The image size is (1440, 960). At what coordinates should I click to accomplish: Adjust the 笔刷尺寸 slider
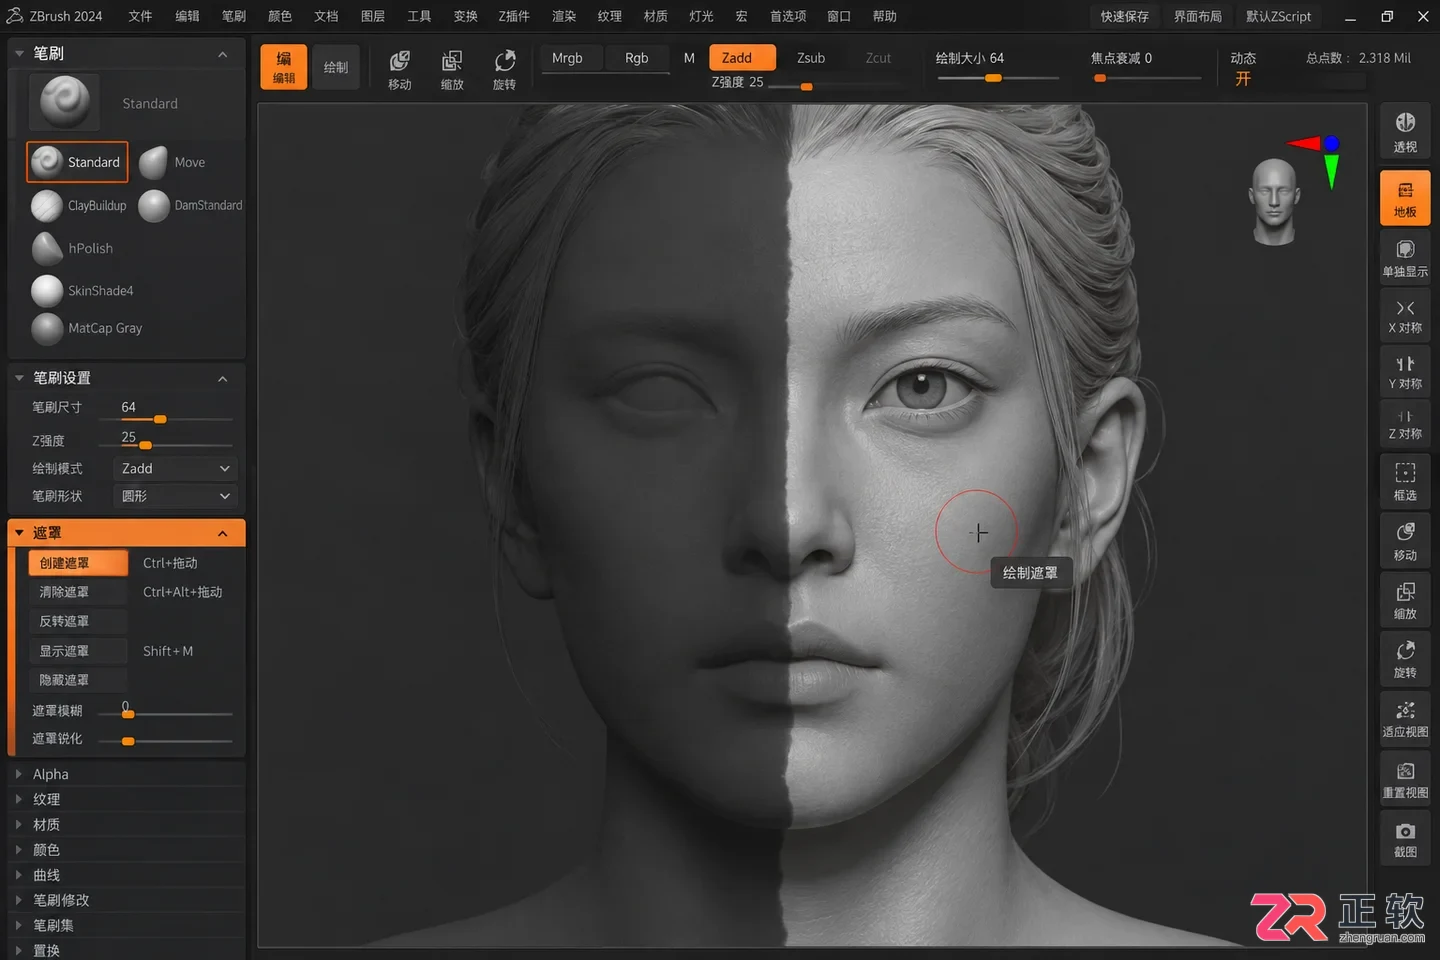[165, 419]
